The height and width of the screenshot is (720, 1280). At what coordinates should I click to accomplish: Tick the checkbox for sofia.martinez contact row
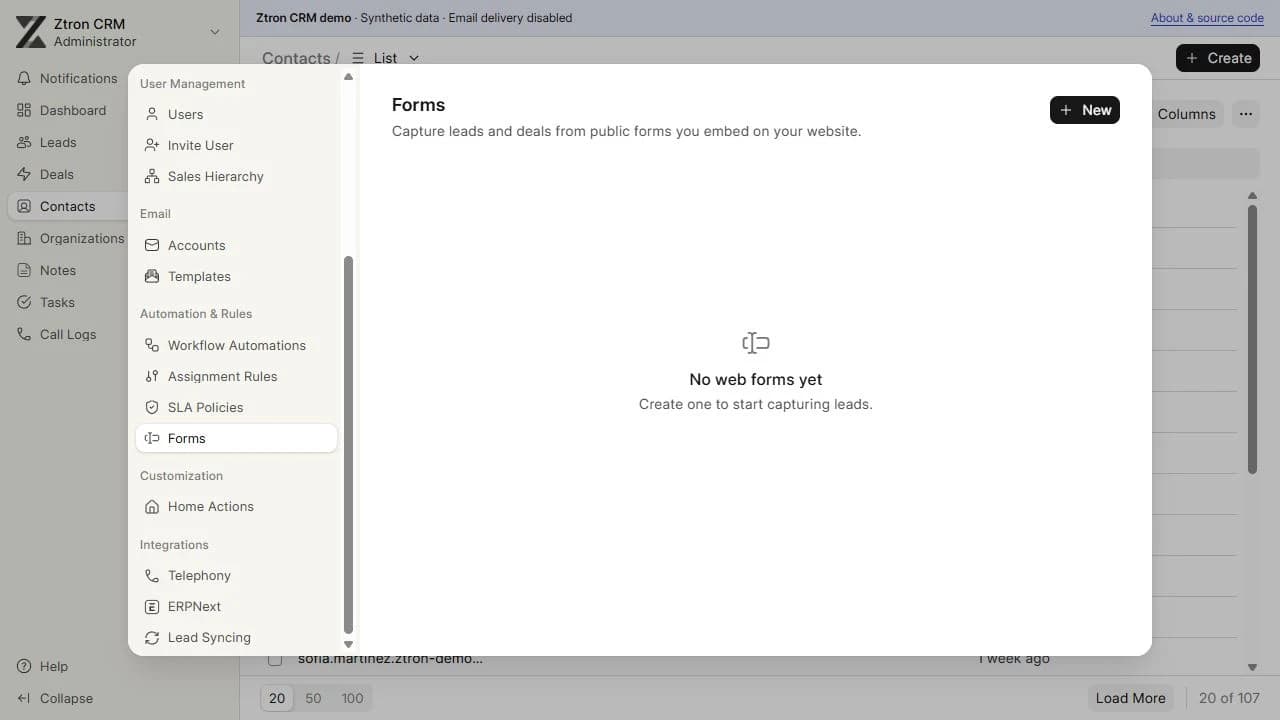click(x=275, y=659)
